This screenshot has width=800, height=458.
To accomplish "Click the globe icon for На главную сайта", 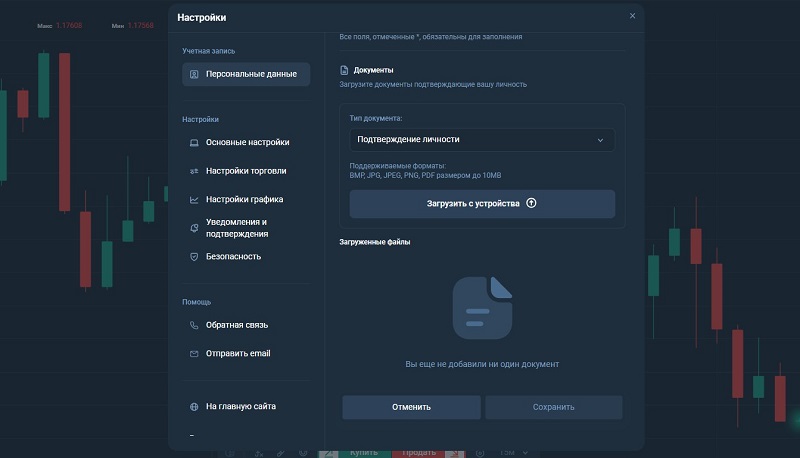I will tap(194, 407).
